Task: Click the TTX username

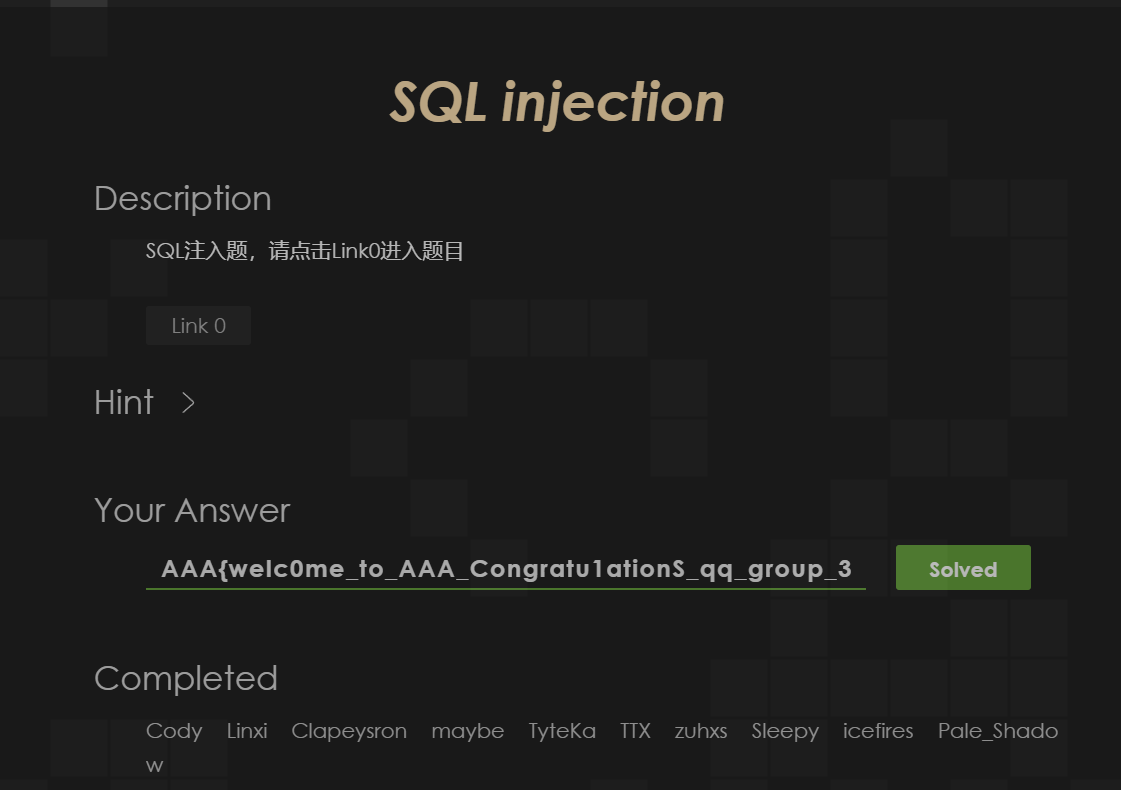Action: pos(635,731)
